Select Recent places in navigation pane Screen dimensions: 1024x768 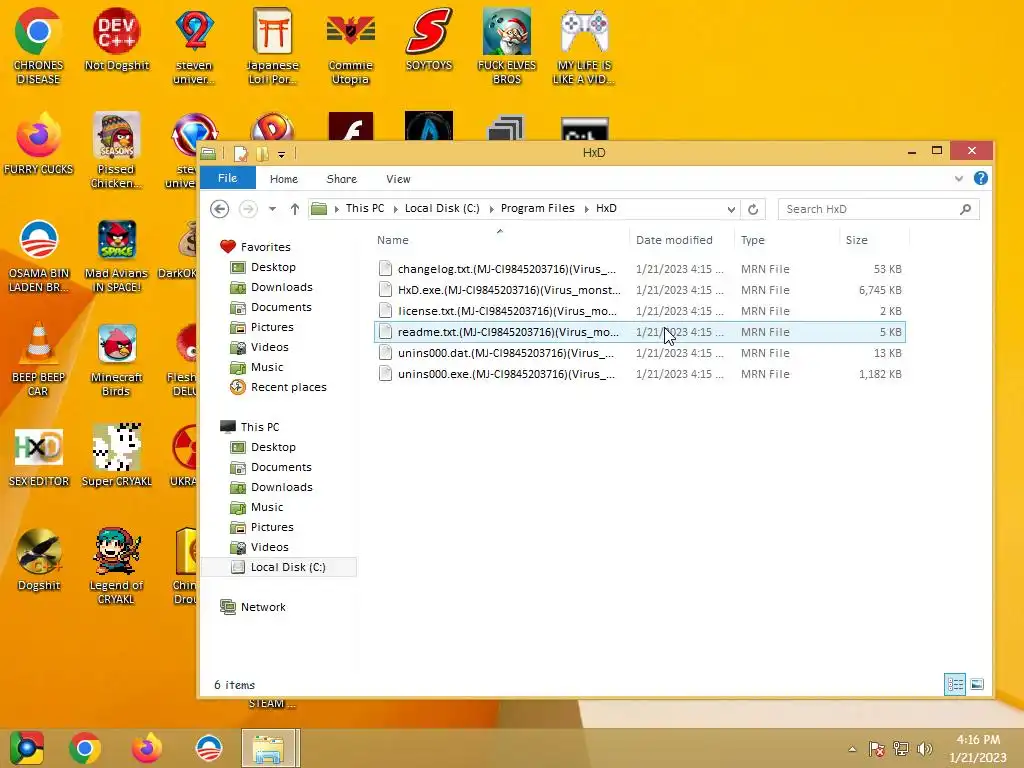click(x=288, y=387)
